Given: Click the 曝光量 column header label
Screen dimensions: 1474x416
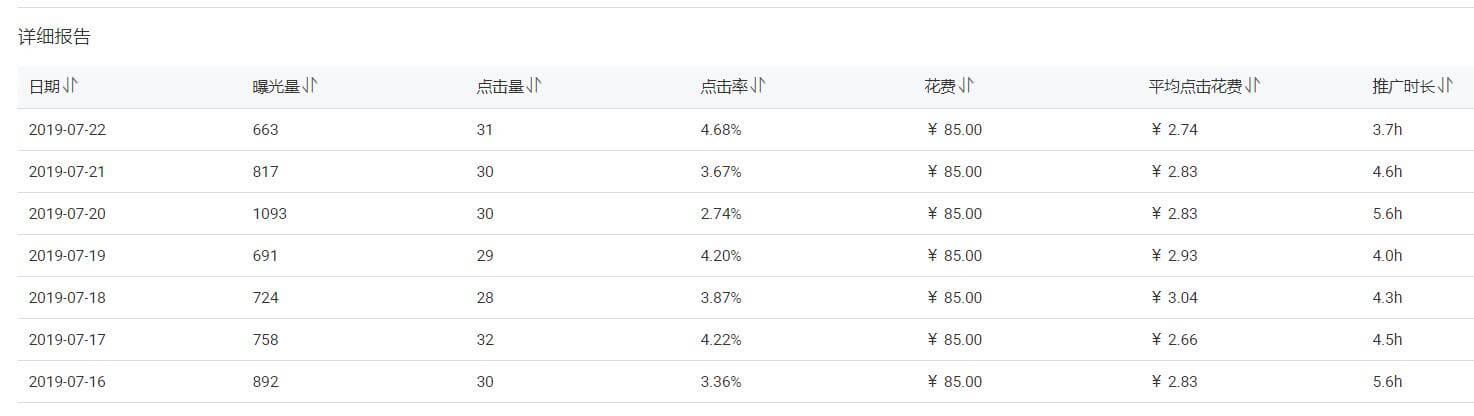Looking at the screenshot, I should click(276, 87).
